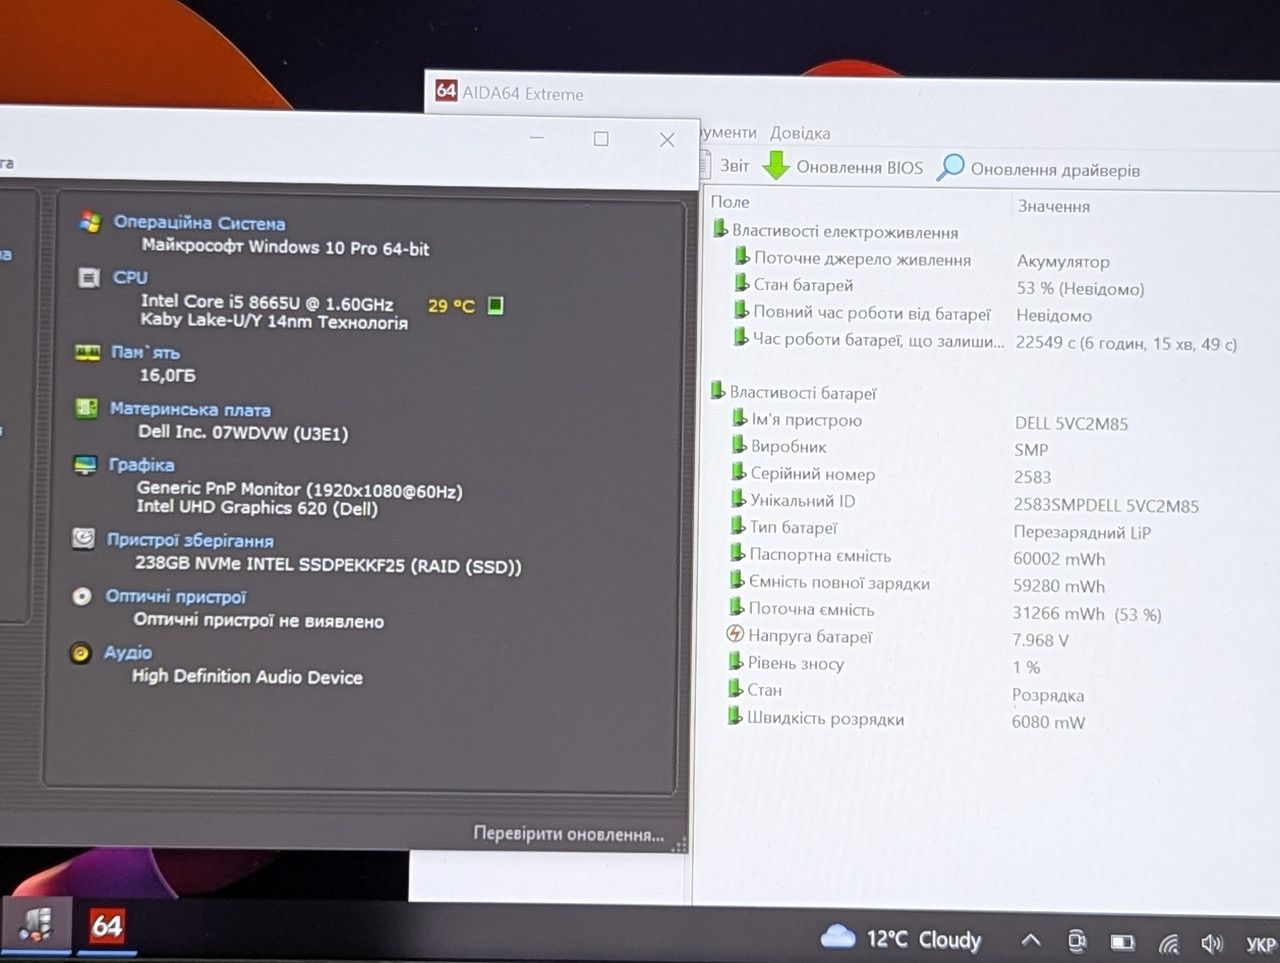Select the Ім'я пристрою row
This screenshot has width=1280, height=963.
pyautogui.click(x=806, y=420)
